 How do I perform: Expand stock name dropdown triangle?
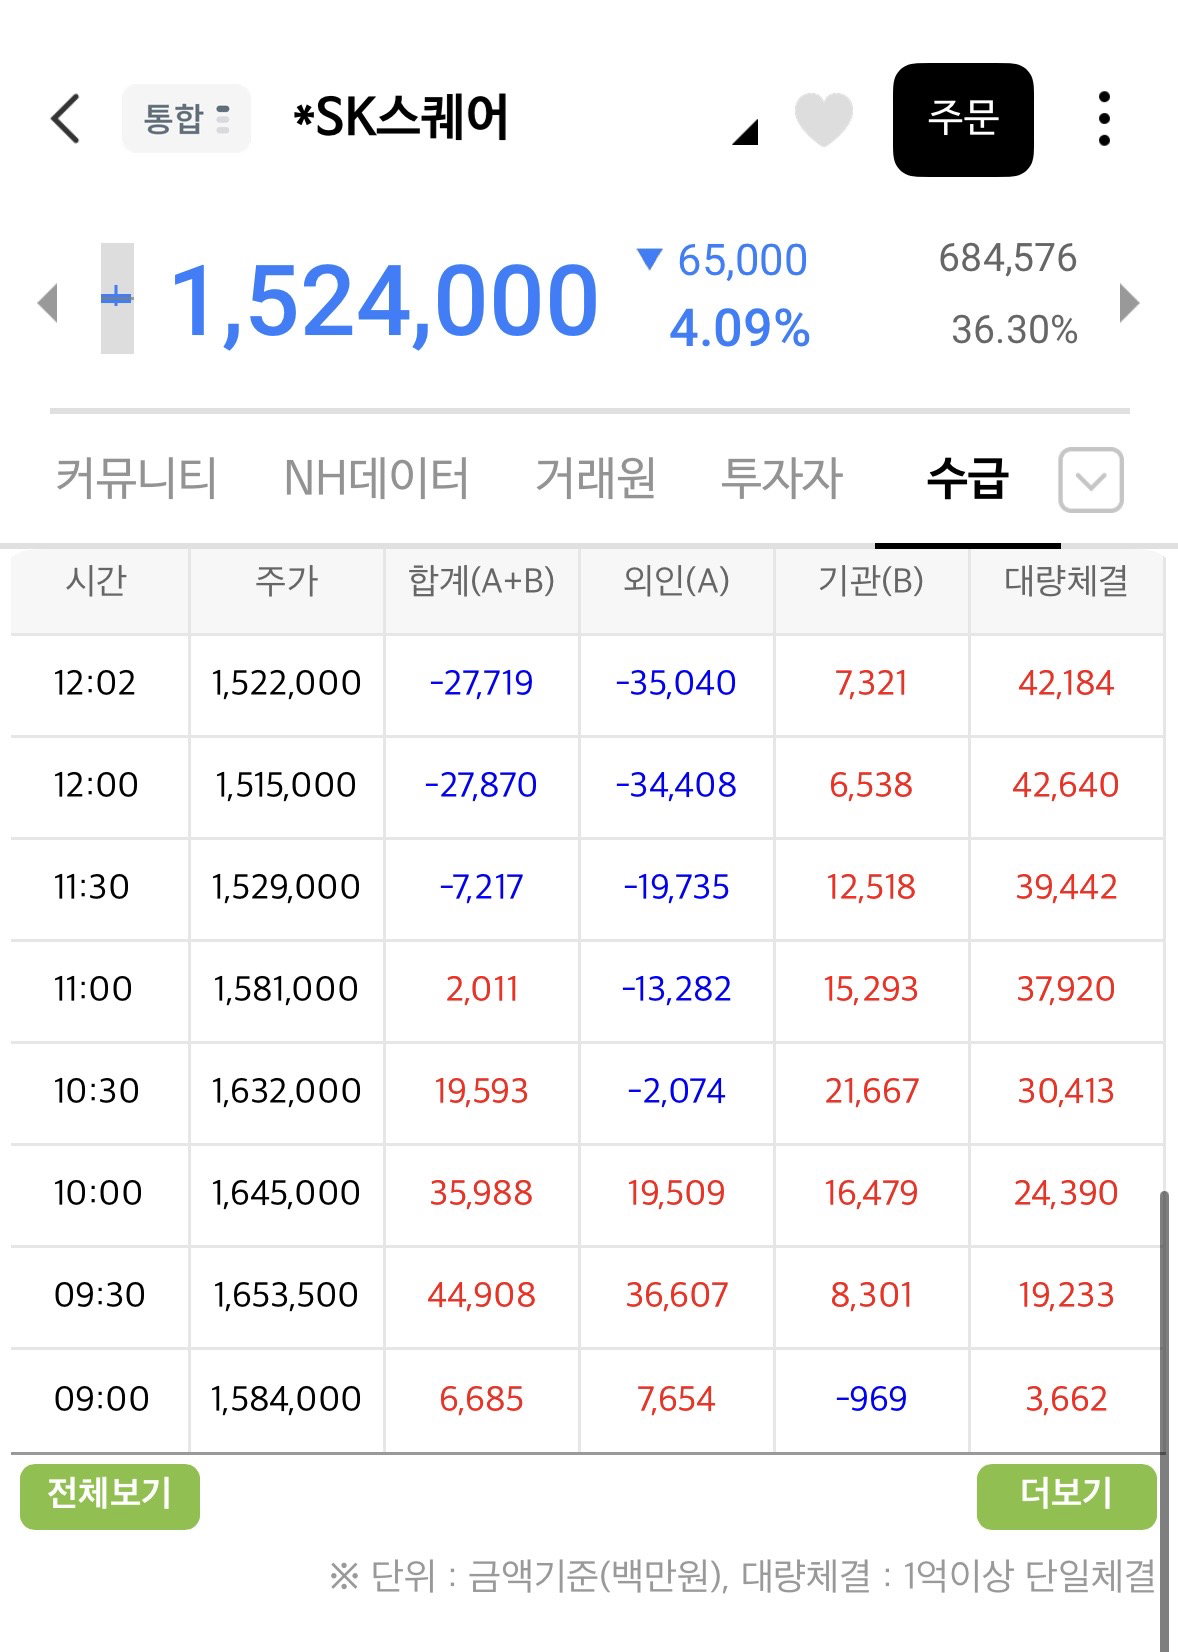pos(745,132)
